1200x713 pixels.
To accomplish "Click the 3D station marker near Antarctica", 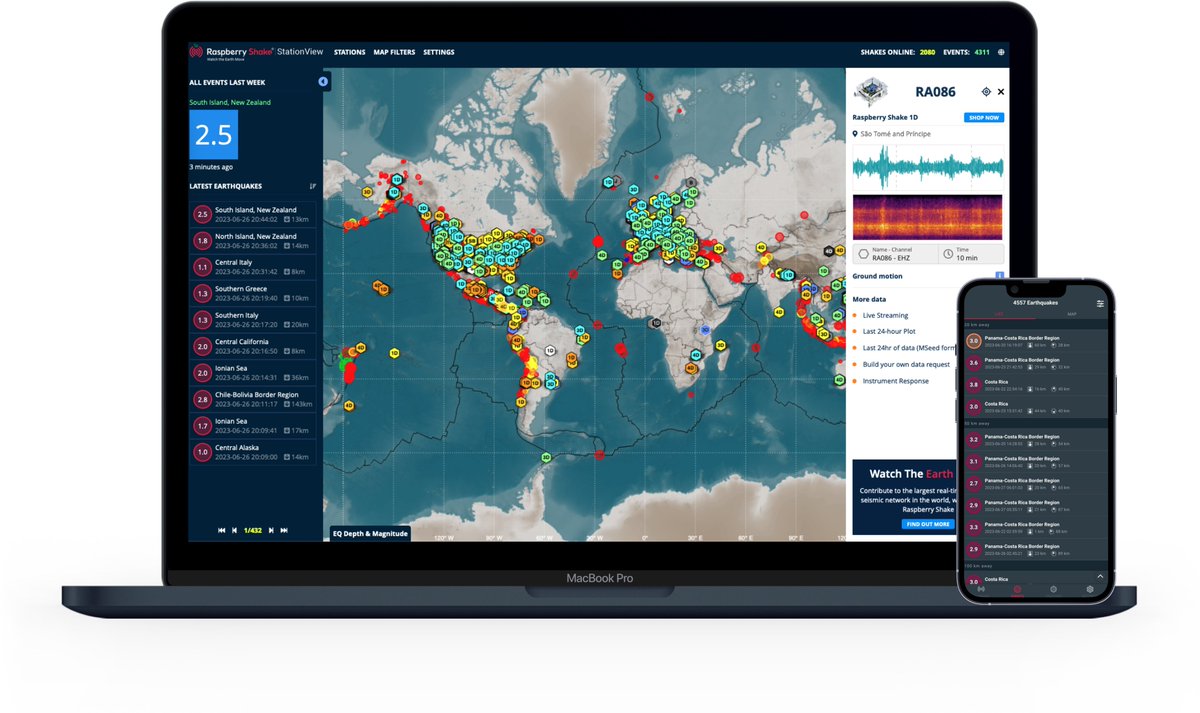I will [x=546, y=457].
